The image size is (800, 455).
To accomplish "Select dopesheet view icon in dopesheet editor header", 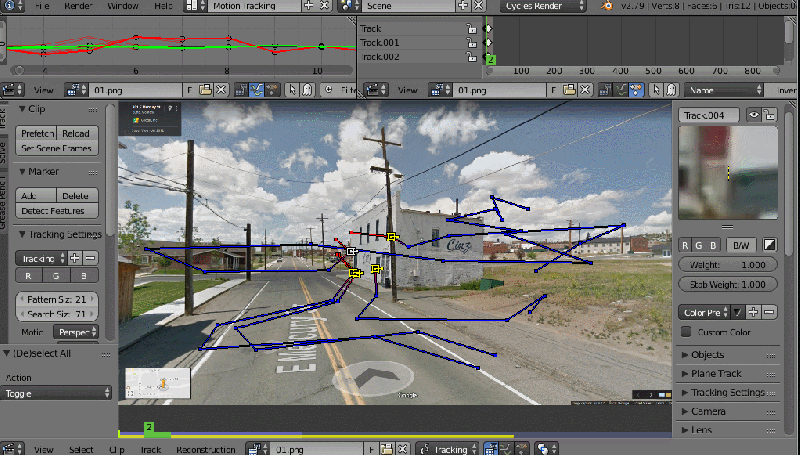I will point(636,90).
